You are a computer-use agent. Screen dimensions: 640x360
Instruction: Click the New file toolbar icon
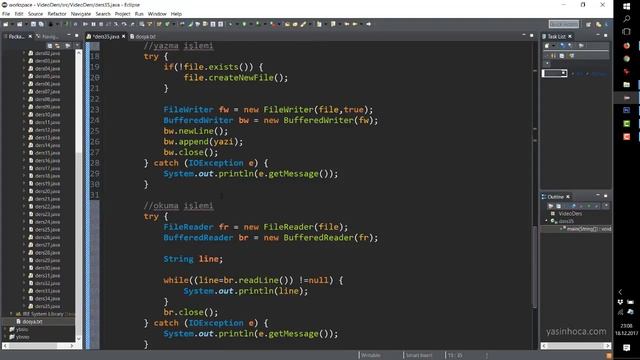coord(6,24)
